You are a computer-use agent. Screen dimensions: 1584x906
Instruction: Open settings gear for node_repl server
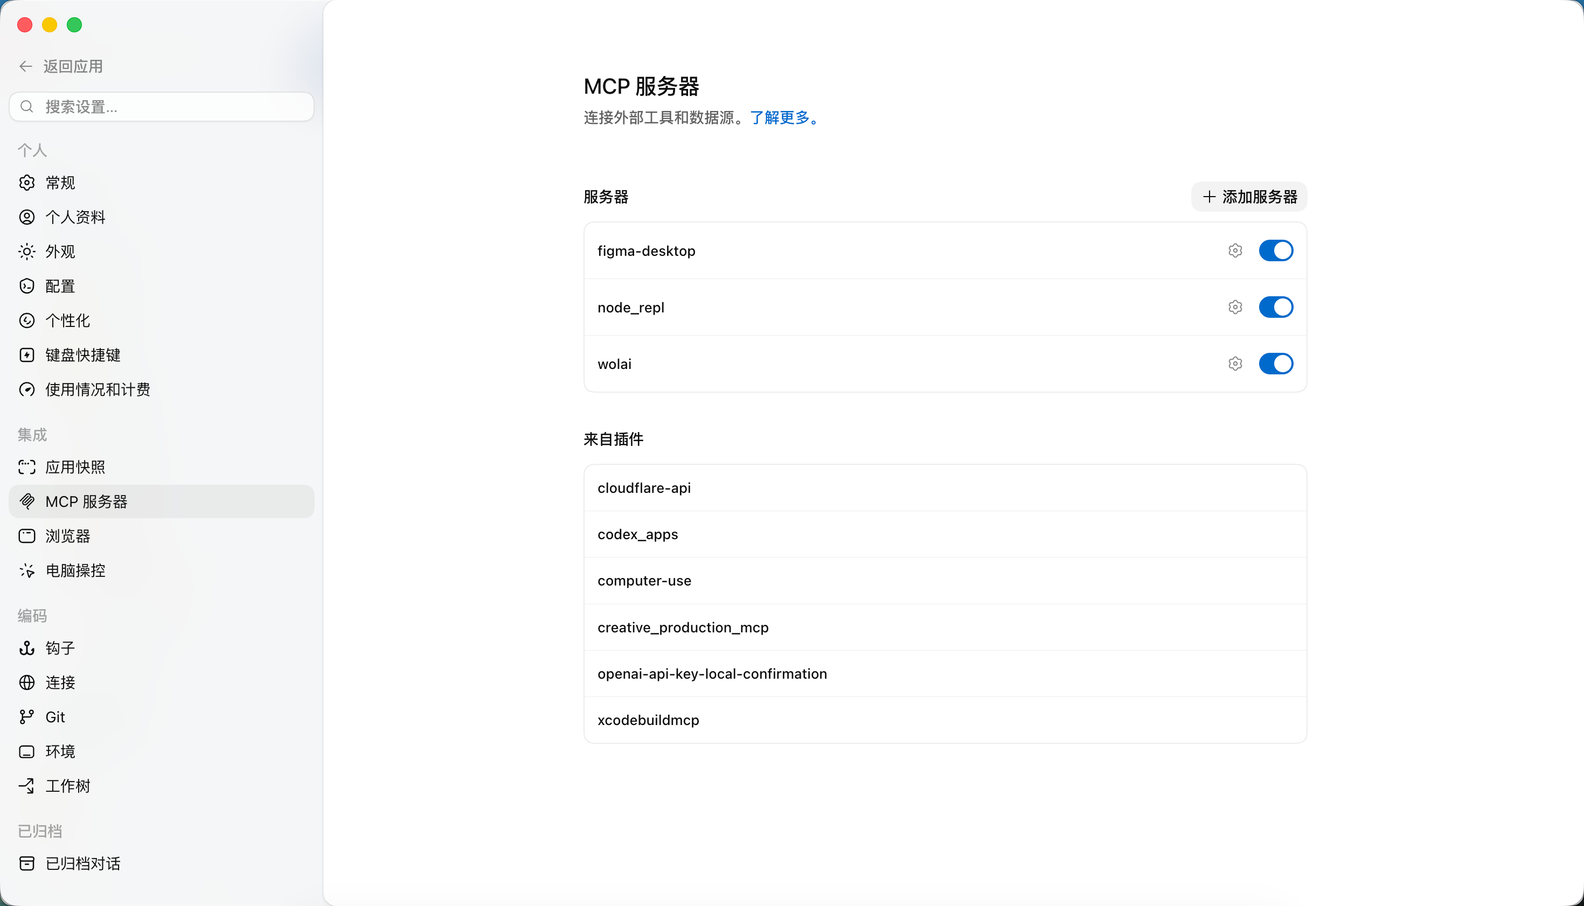click(x=1235, y=307)
